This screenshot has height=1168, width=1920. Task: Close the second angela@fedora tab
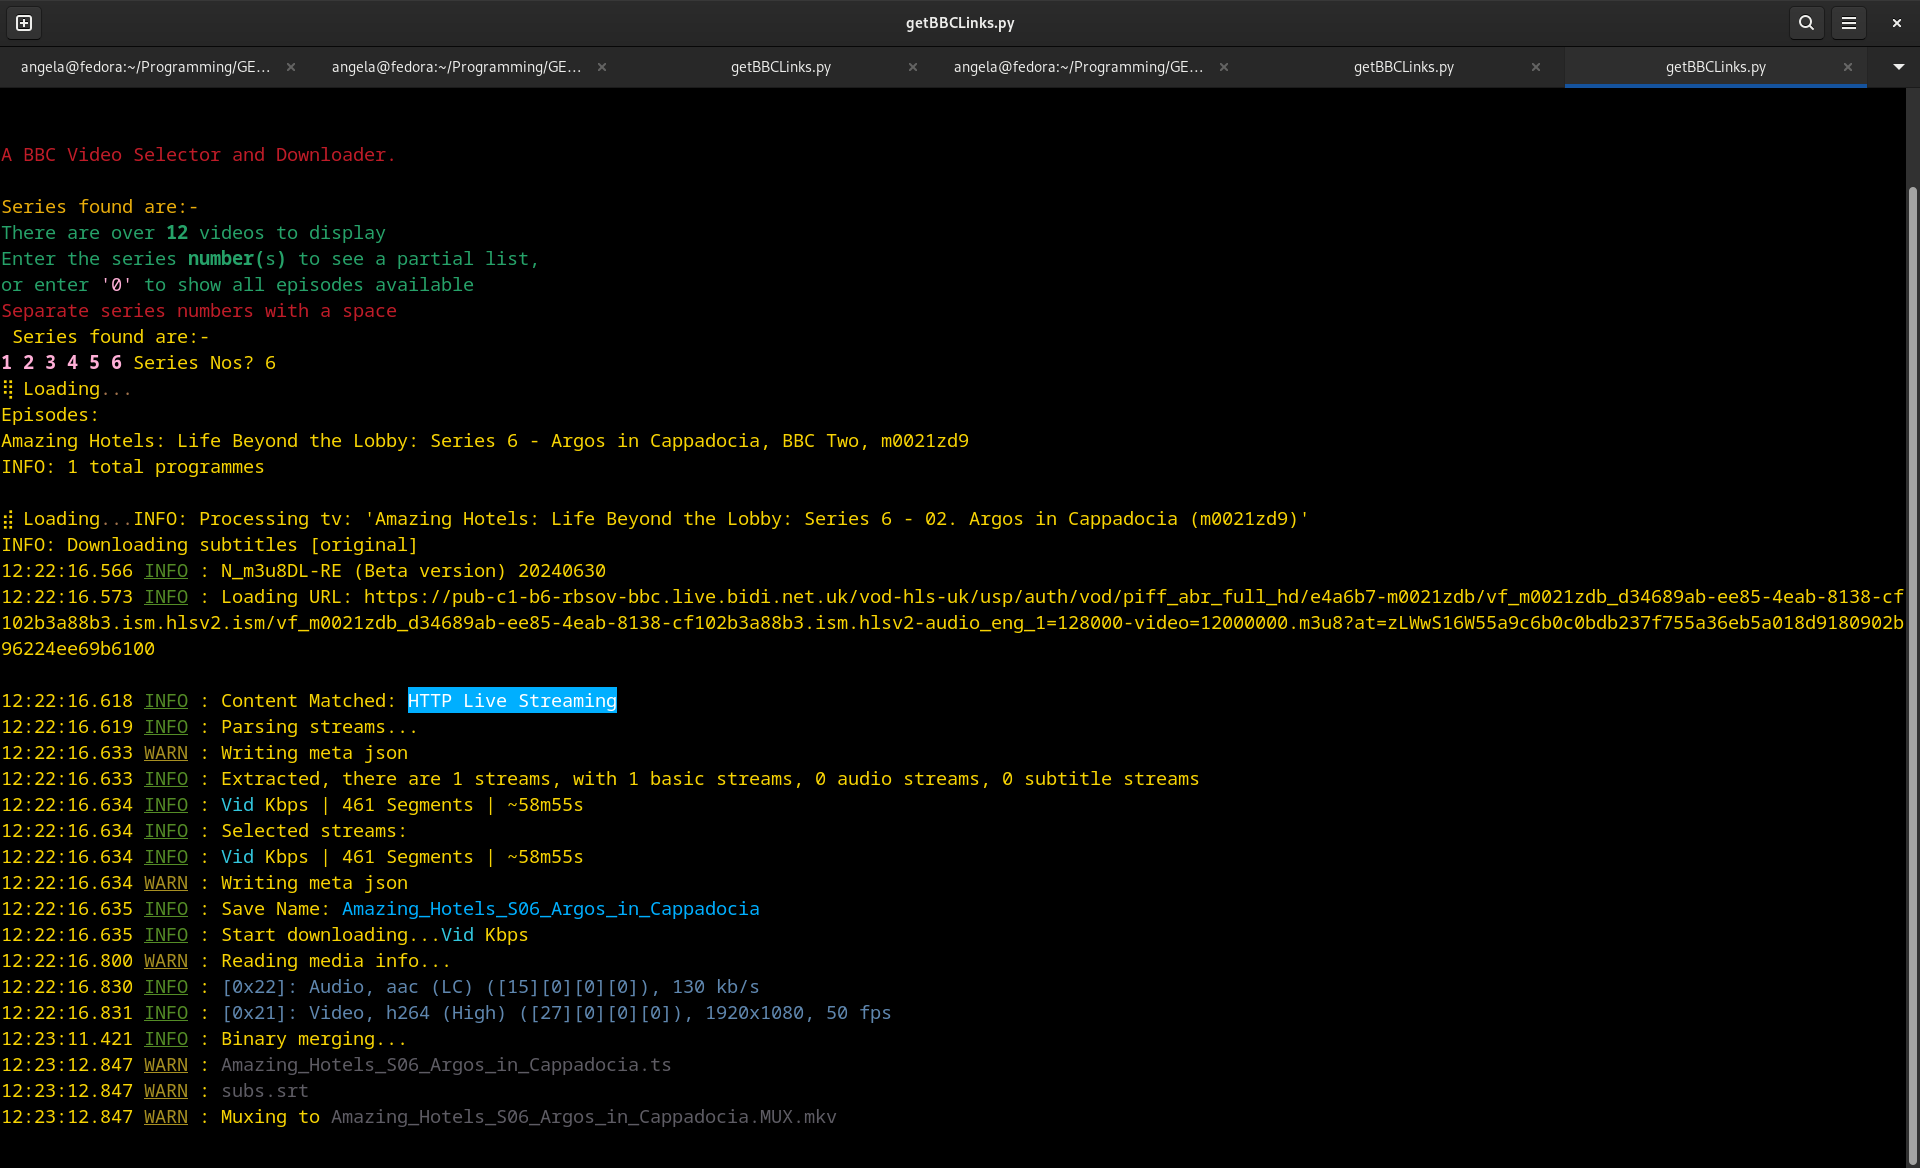click(602, 67)
